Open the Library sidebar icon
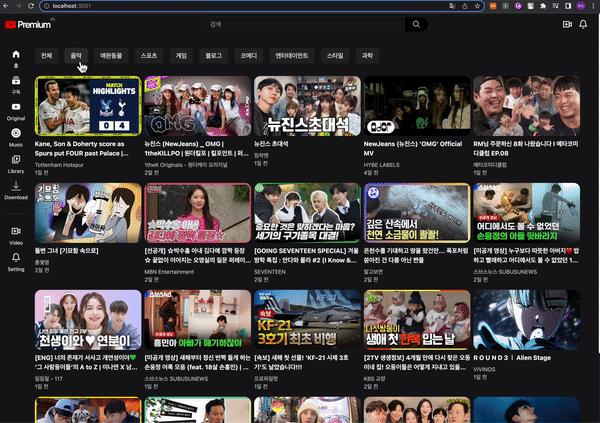 pos(16,160)
